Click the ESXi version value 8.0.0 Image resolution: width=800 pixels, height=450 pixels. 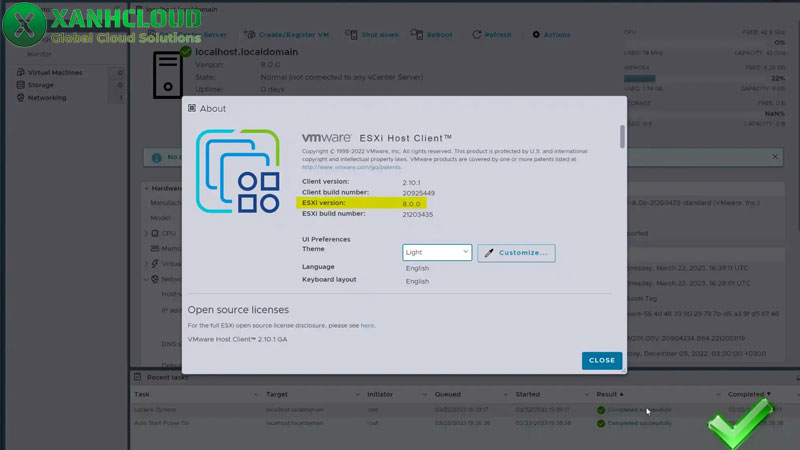click(x=411, y=204)
